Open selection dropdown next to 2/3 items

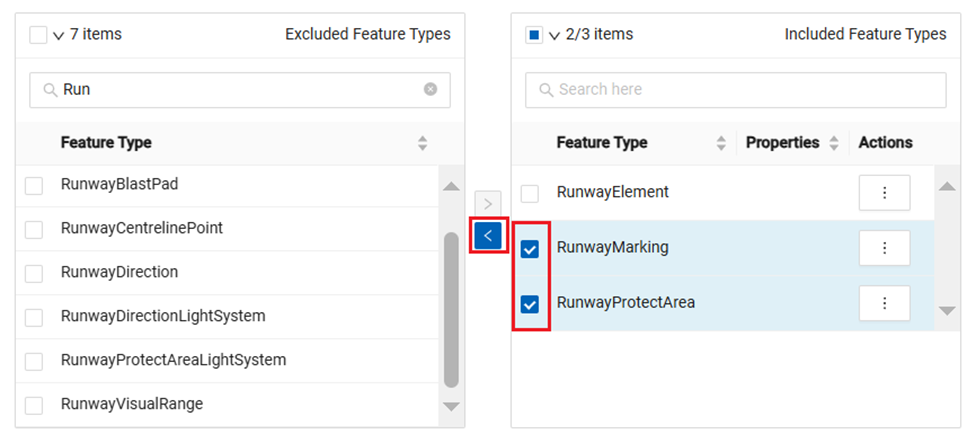coord(555,35)
